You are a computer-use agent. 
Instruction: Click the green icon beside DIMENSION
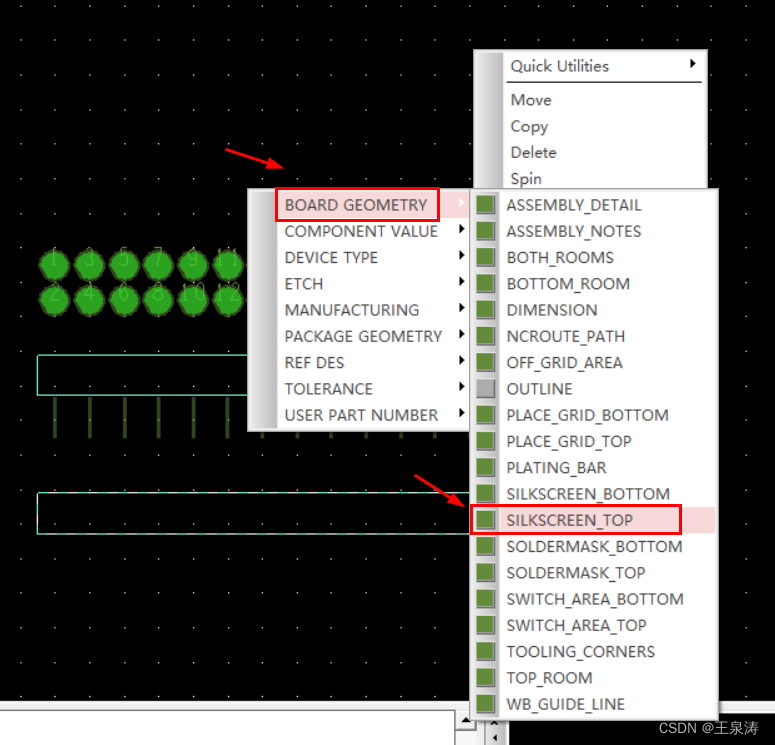486,310
